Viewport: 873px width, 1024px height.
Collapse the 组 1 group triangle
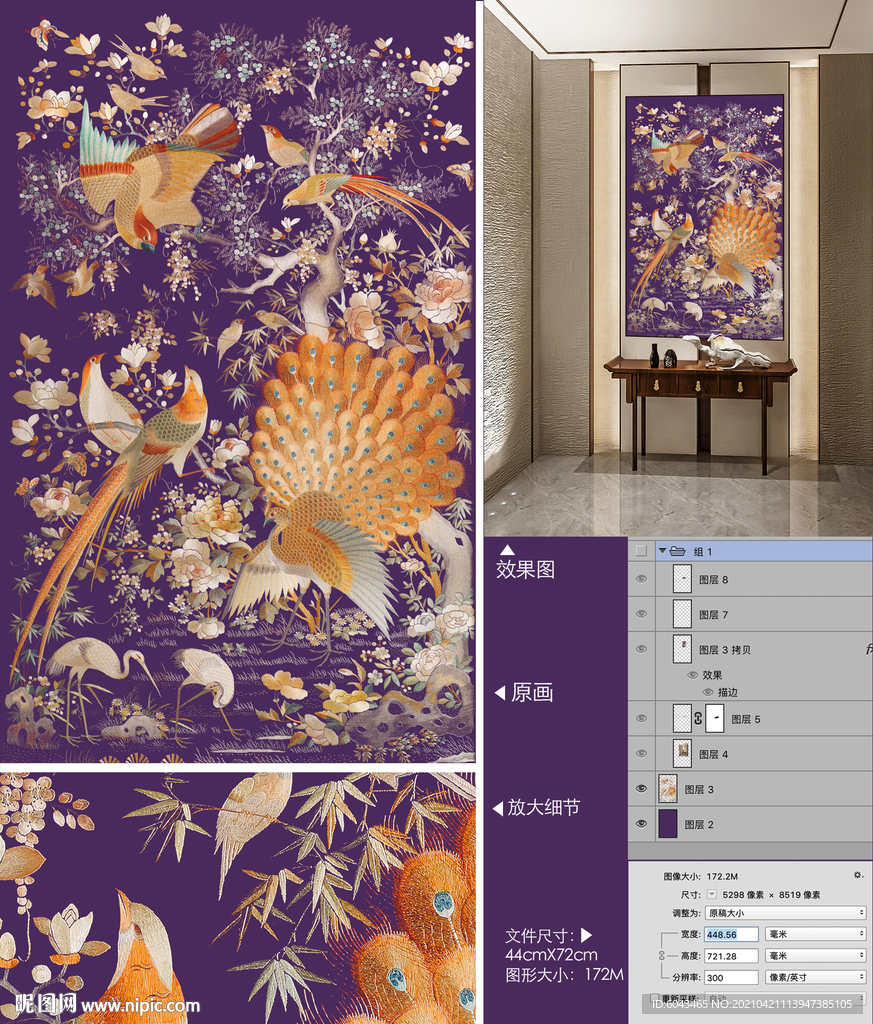[x=662, y=551]
